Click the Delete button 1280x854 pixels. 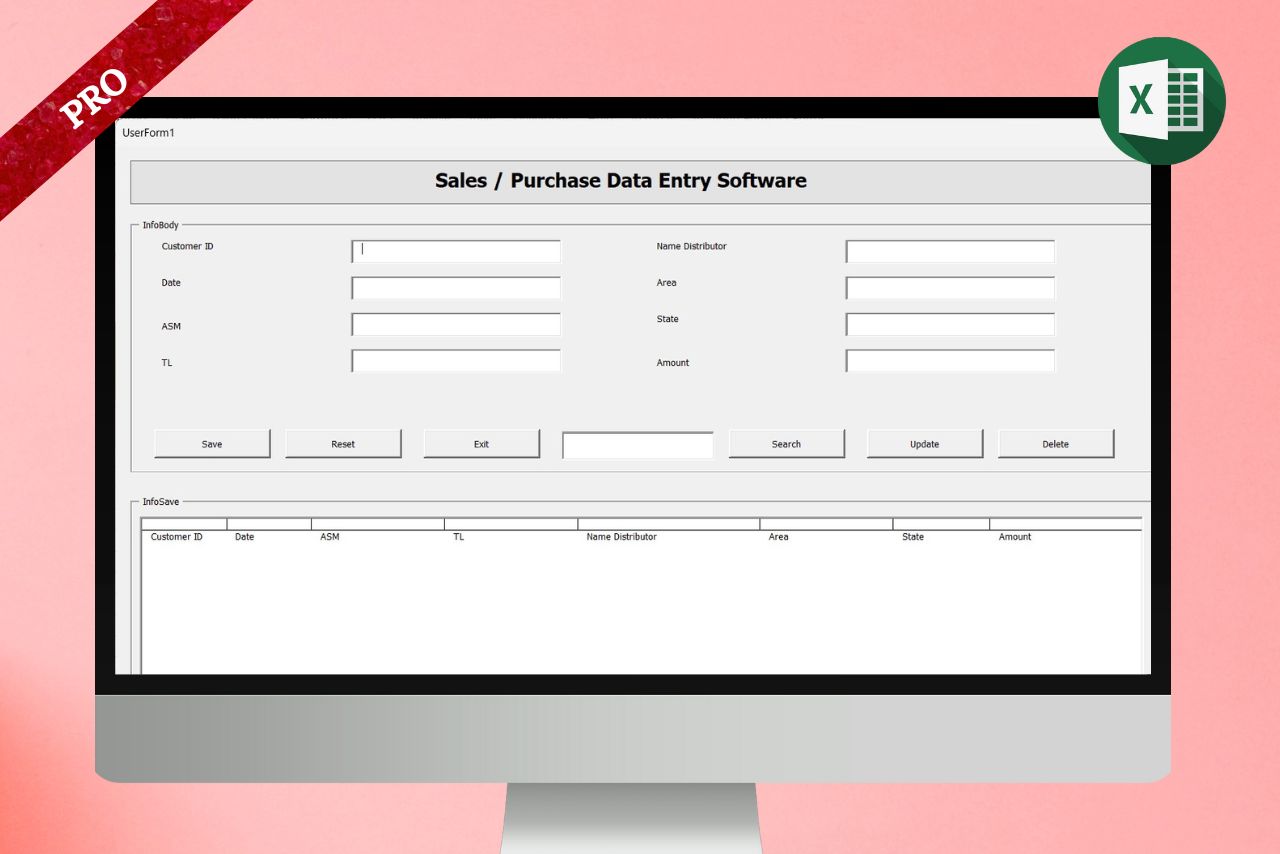pos(1055,444)
